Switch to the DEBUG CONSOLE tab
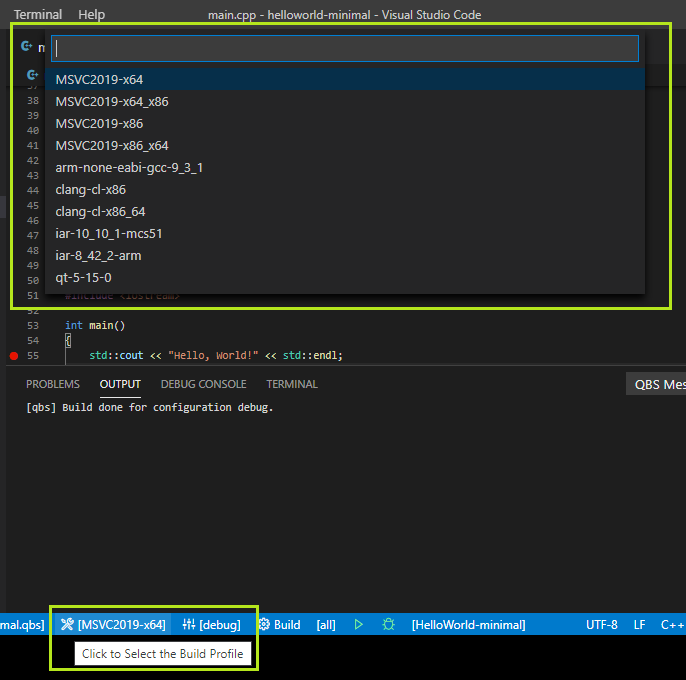The image size is (686, 680). click(x=203, y=384)
